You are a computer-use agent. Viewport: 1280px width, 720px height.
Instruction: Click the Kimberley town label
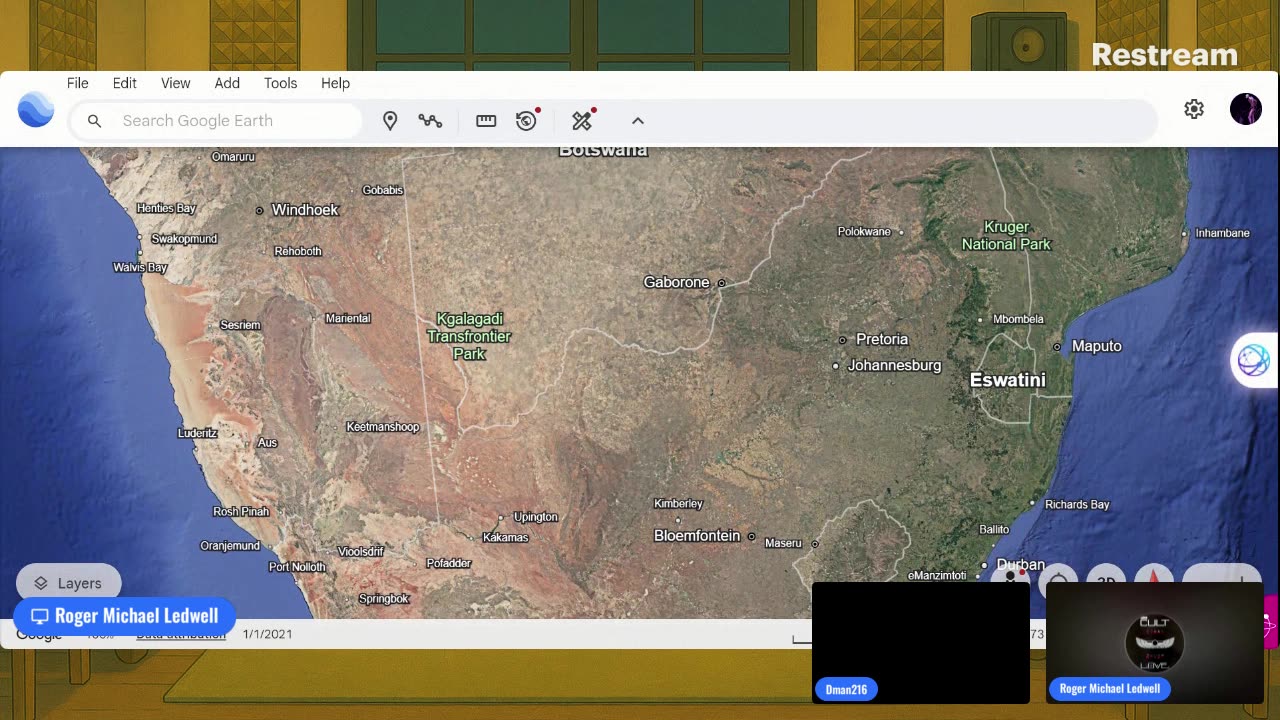click(678, 503)
